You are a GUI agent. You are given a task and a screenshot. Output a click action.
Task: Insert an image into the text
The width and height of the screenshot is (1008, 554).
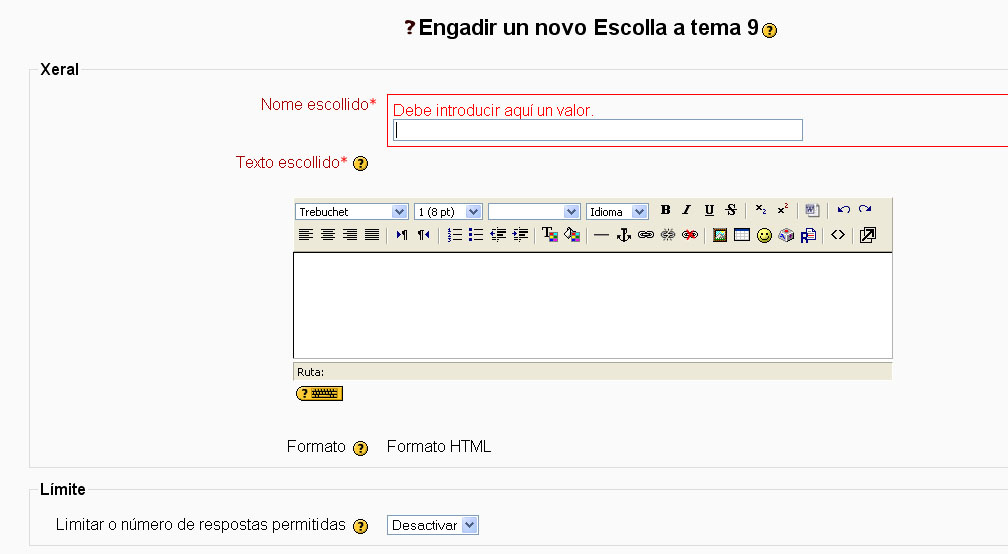720,235
